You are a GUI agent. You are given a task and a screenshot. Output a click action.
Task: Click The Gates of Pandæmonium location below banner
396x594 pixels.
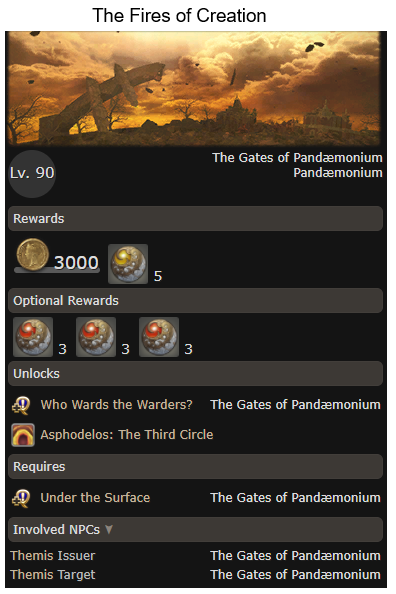point(297,158)
